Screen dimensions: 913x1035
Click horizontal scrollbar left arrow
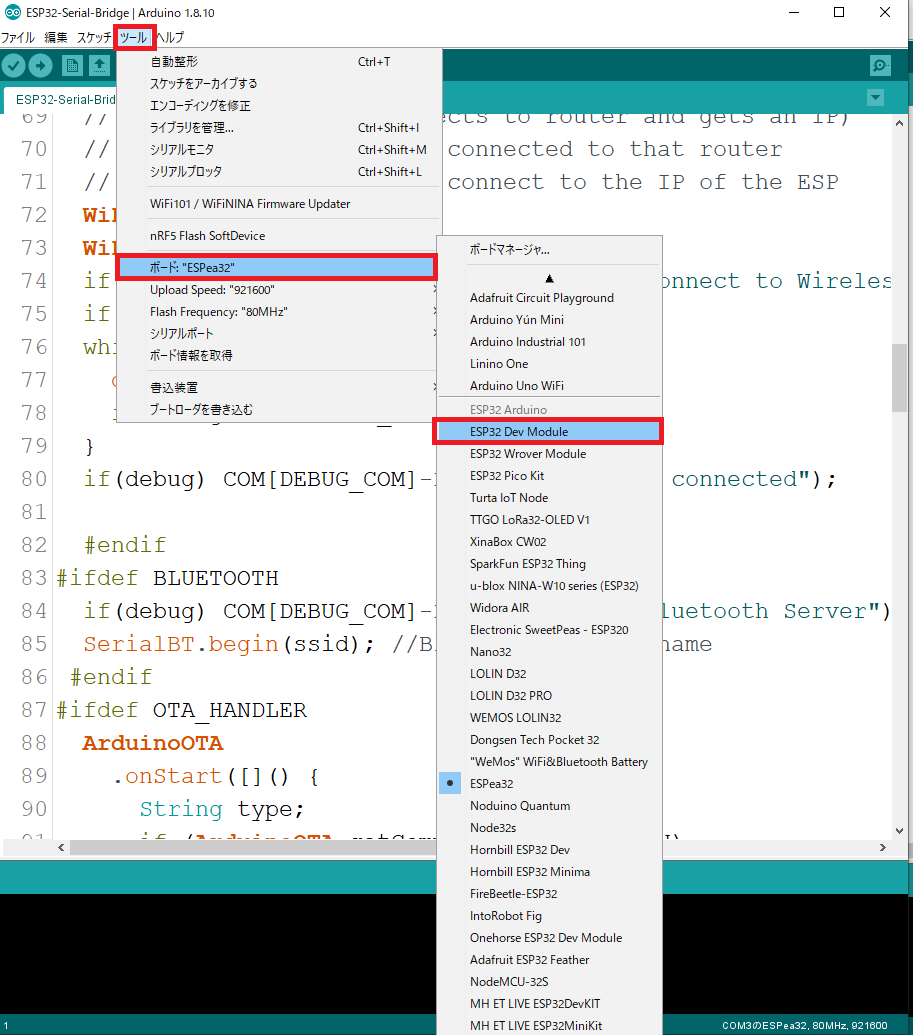(x=61, y=847)
